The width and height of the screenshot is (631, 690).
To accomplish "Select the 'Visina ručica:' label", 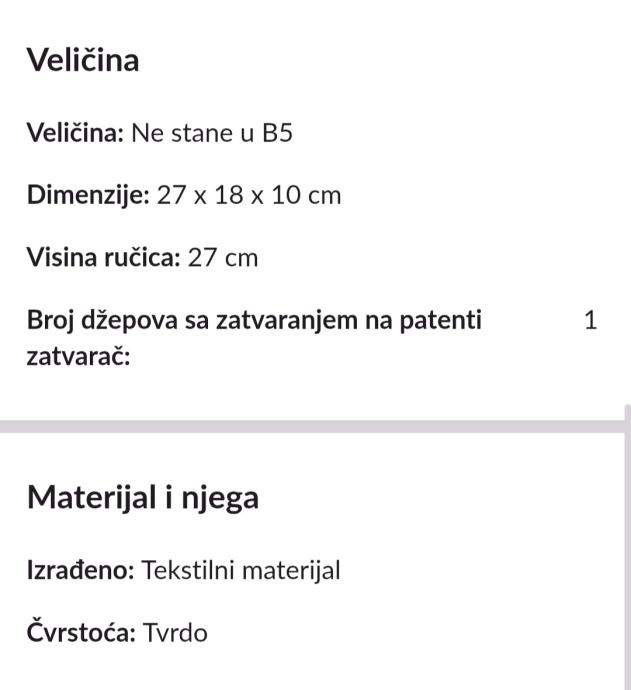I will [104, 258].
